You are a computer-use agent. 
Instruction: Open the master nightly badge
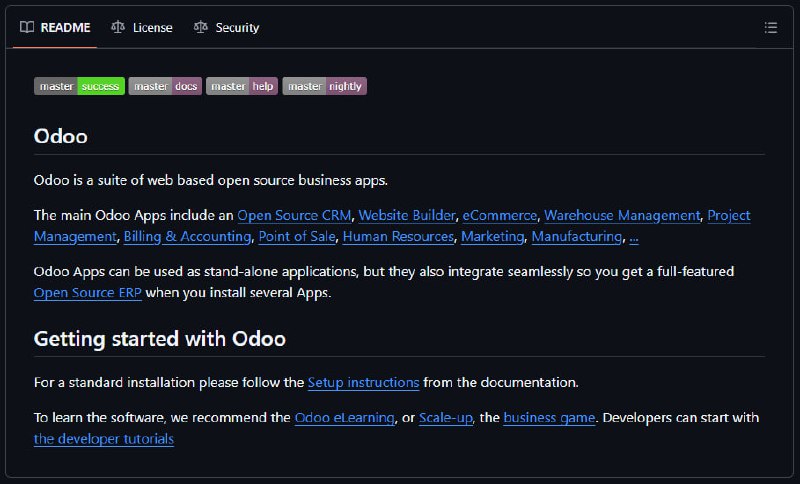pyautogui.click(x=324, y=86)
